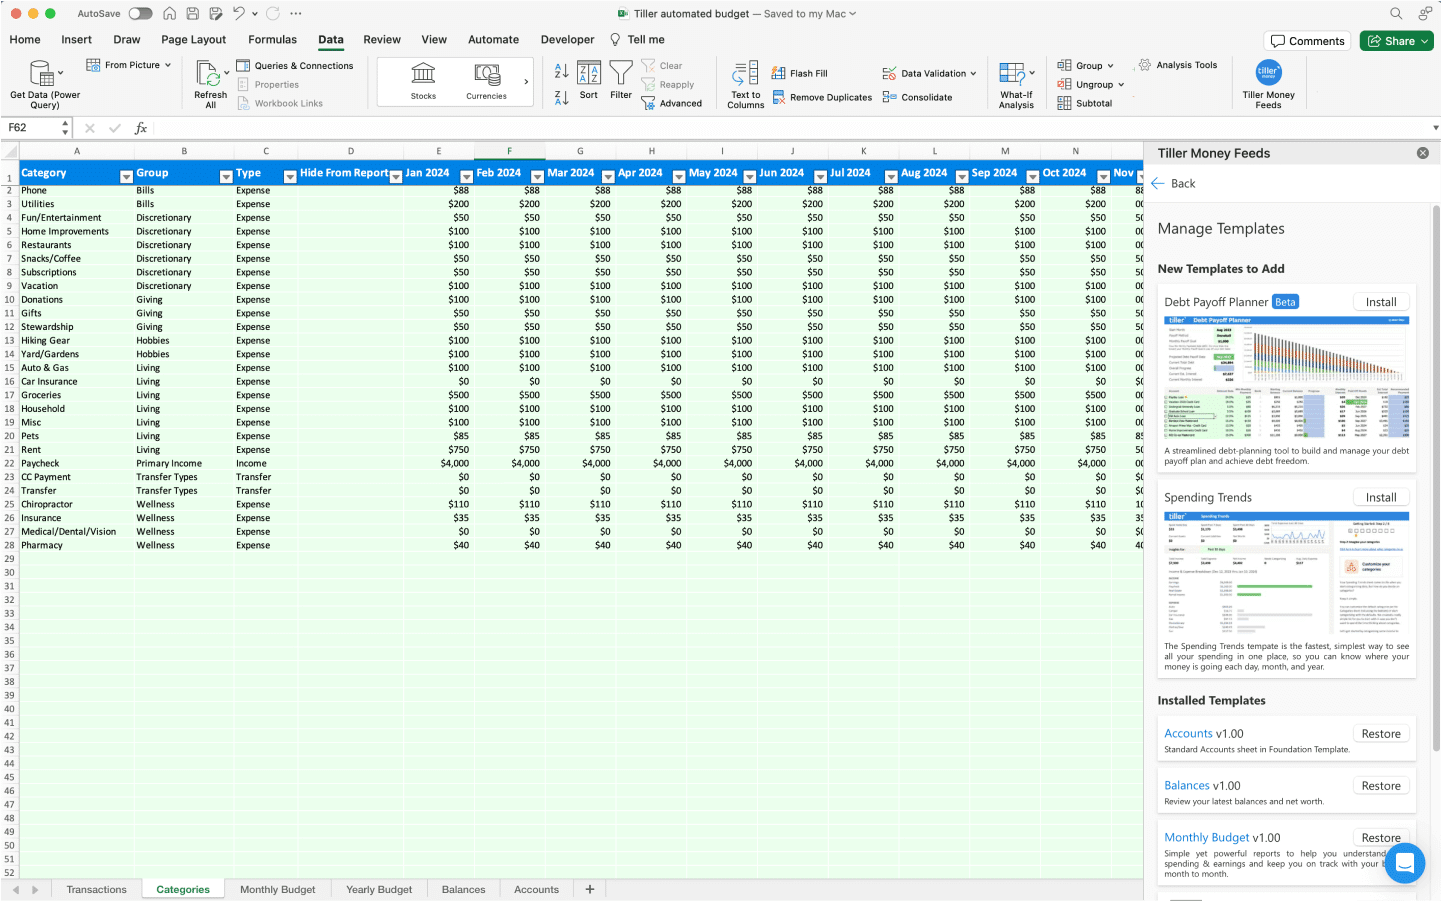Click the Monthly Budget template link
1441x901 pixels.
[1207, 837]
